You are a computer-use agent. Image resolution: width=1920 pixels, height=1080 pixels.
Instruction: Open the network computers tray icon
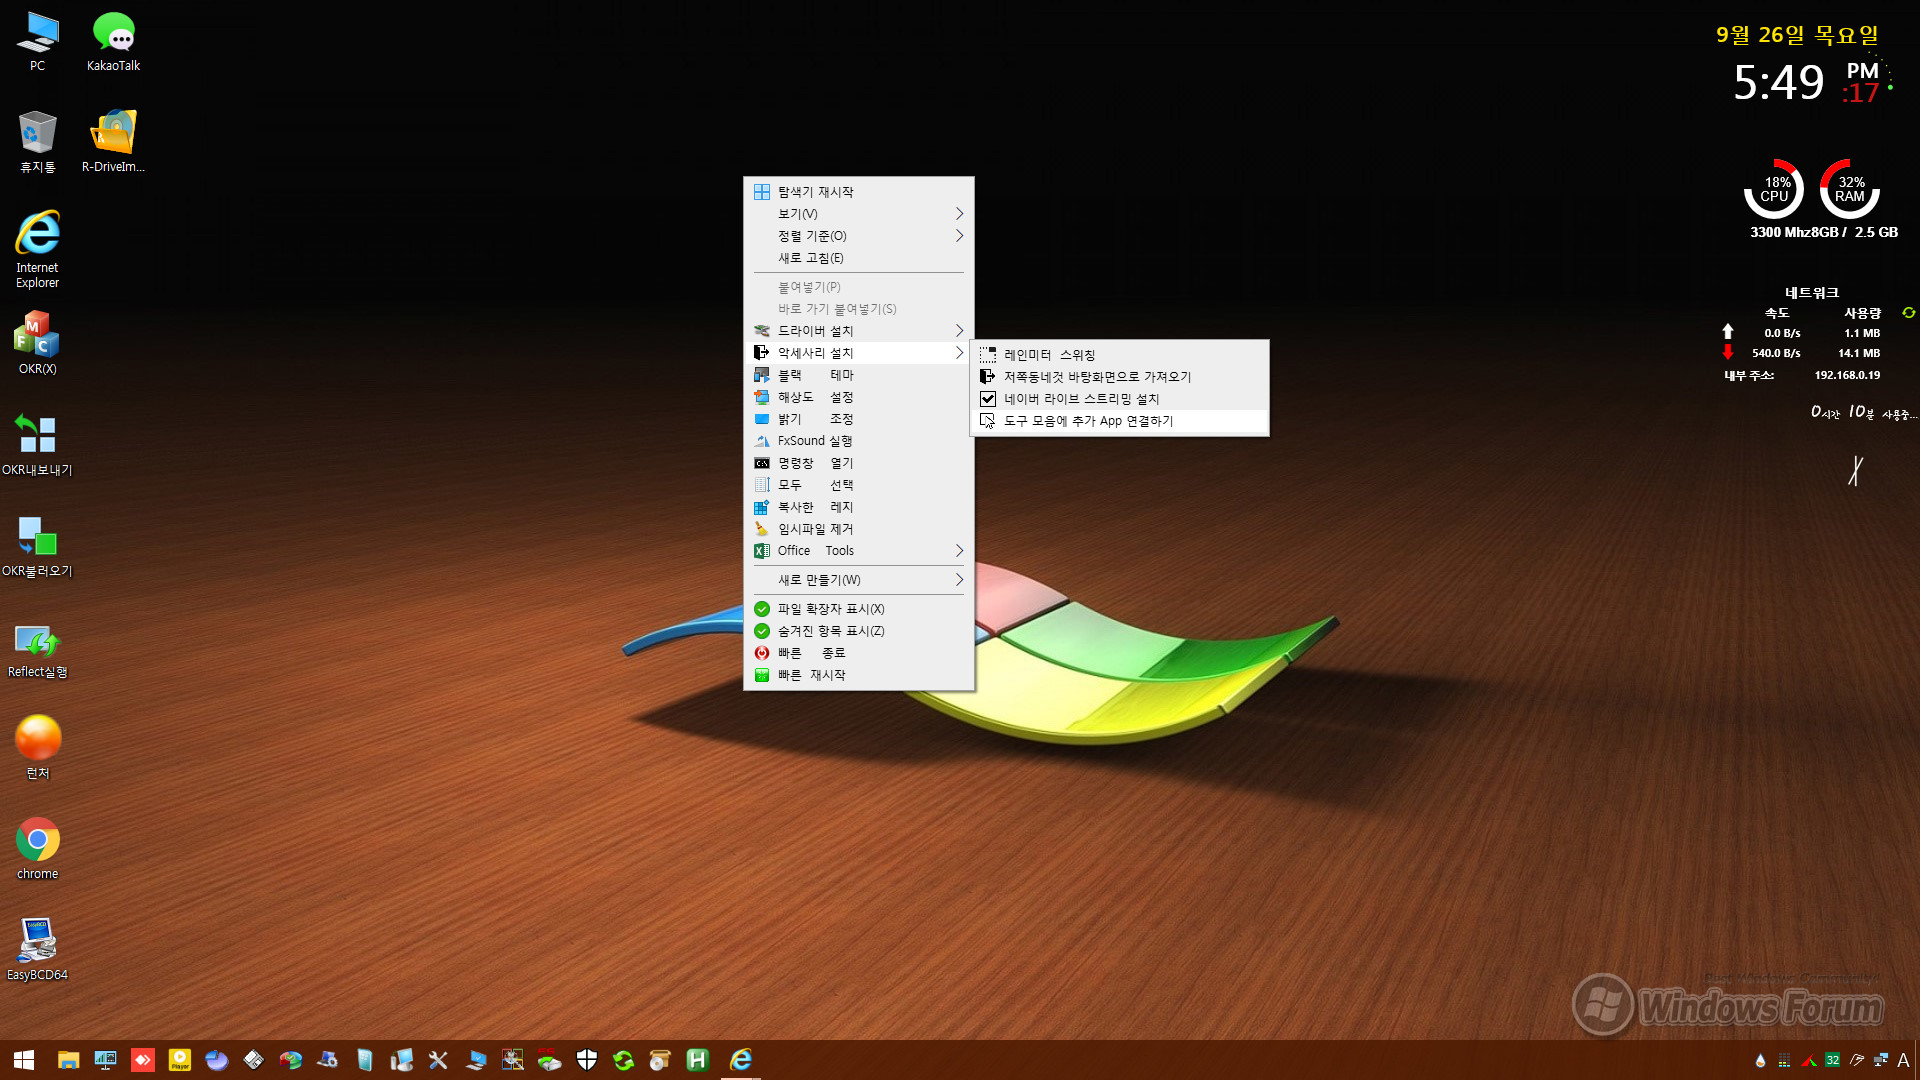tap(1881, 1060)
